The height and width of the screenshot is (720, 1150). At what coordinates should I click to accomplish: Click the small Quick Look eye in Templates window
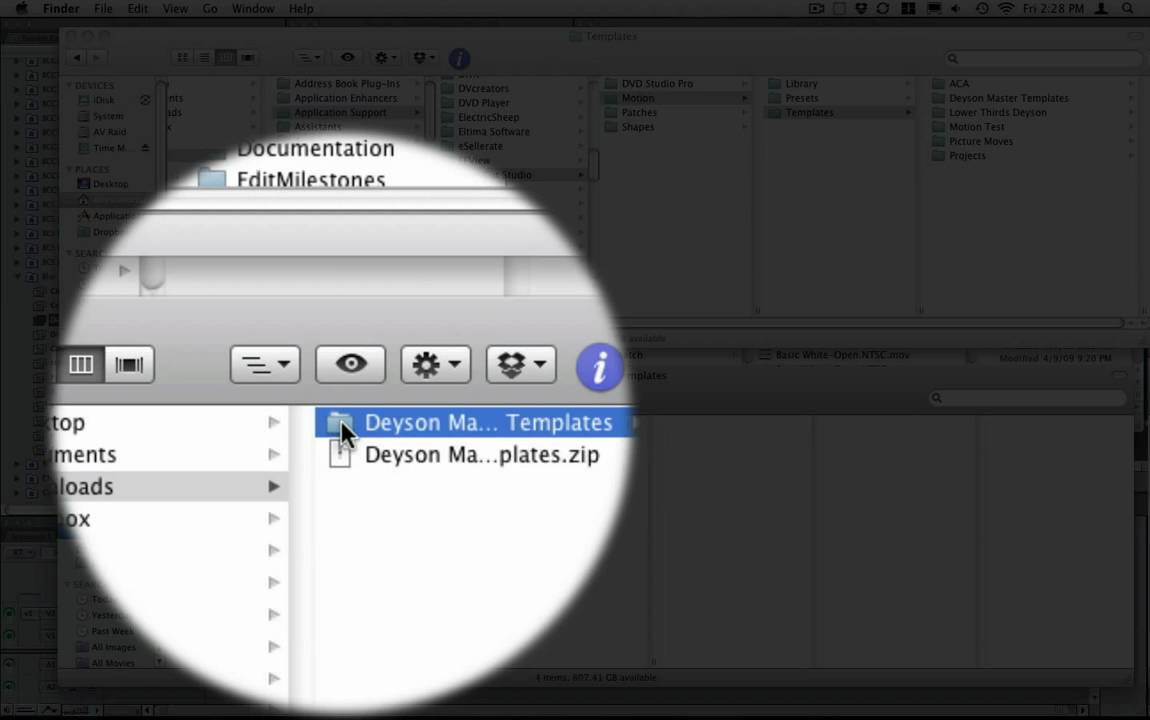point(348,58)
